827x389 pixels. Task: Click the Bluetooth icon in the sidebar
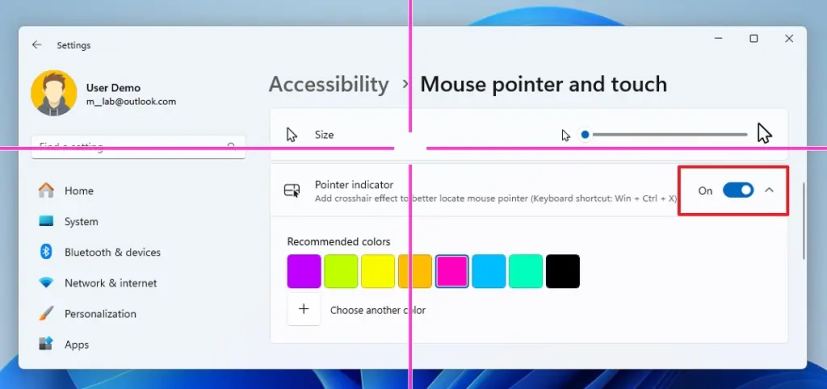pos(46,251)
